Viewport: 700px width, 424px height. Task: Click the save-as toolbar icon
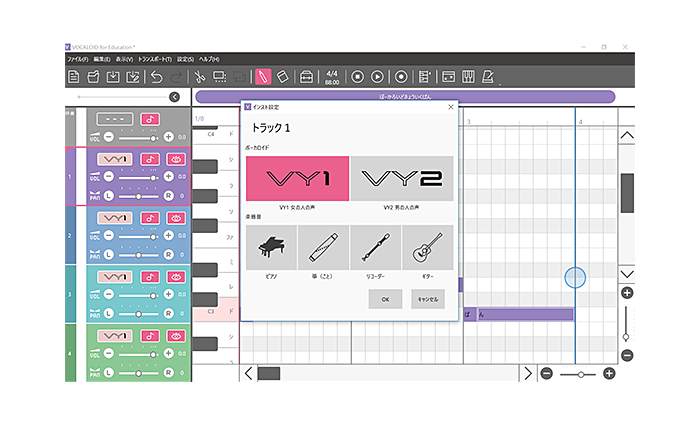tap(133, 77)
